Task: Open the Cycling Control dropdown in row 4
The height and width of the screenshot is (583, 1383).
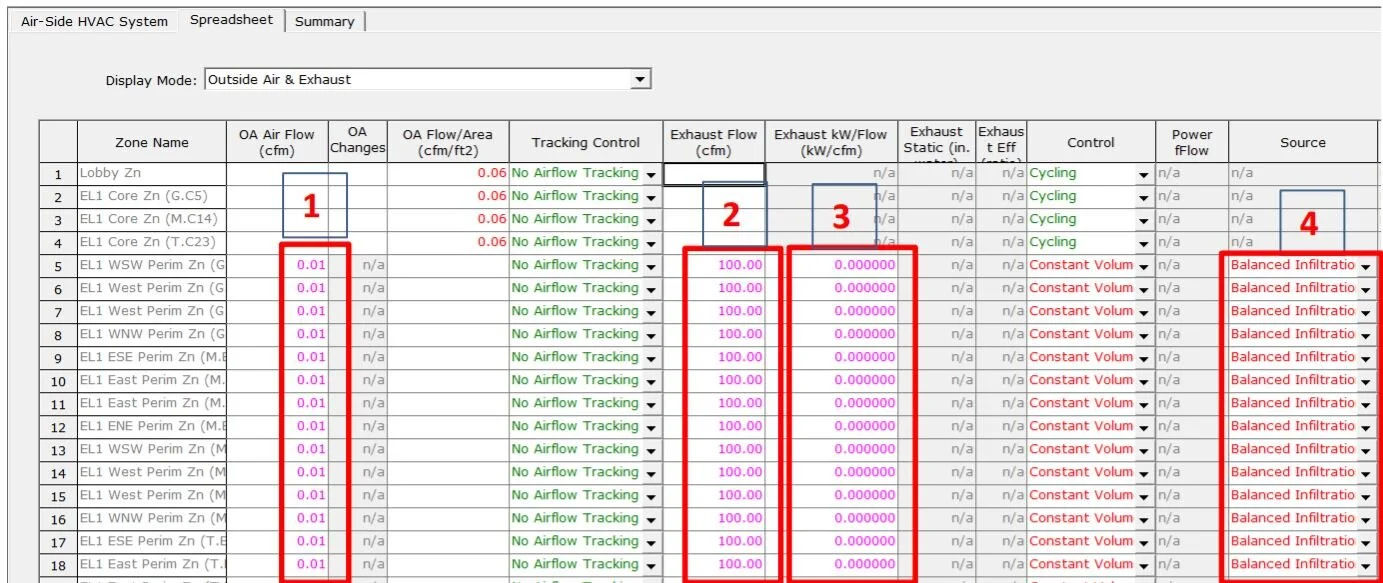Action: click(1144, 243)
